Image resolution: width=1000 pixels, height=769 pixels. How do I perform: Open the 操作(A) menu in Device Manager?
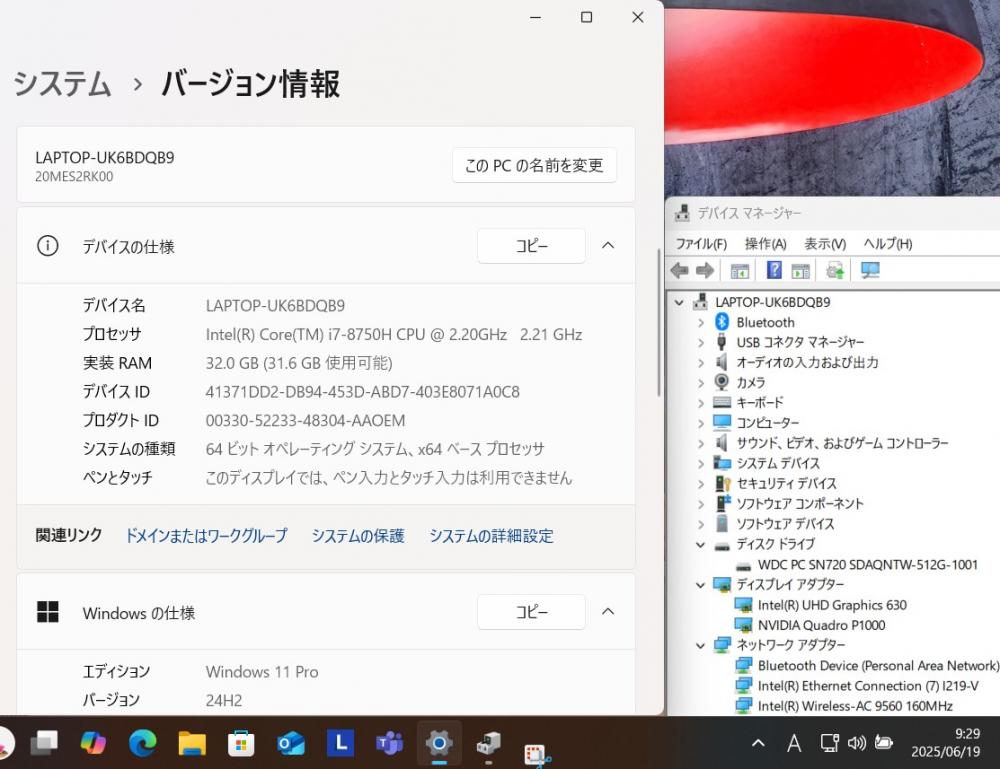(x=765, y=244)
